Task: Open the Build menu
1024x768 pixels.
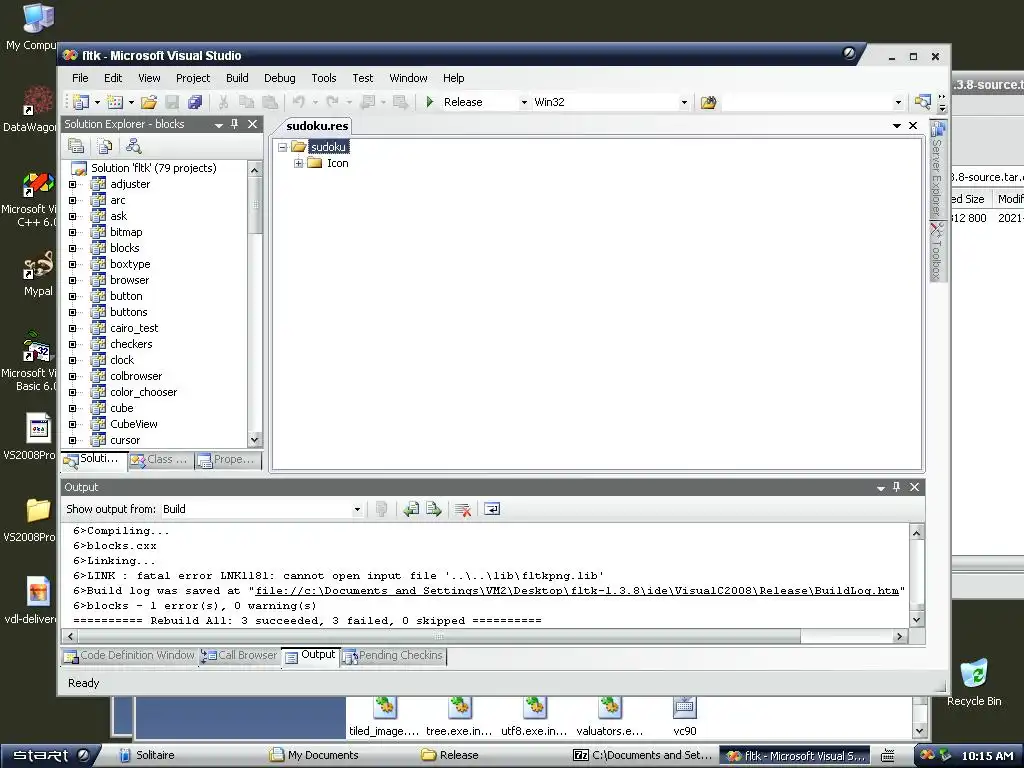Action: (237, 78)
